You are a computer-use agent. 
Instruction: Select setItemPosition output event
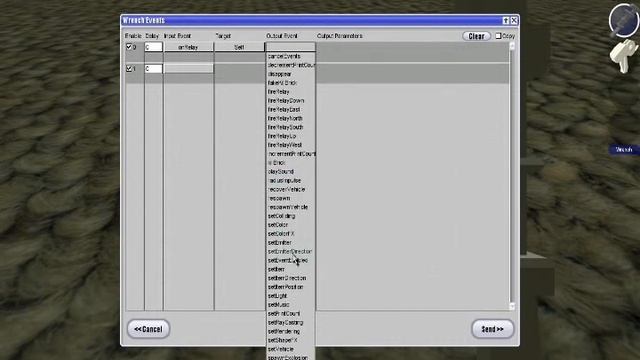285,287
